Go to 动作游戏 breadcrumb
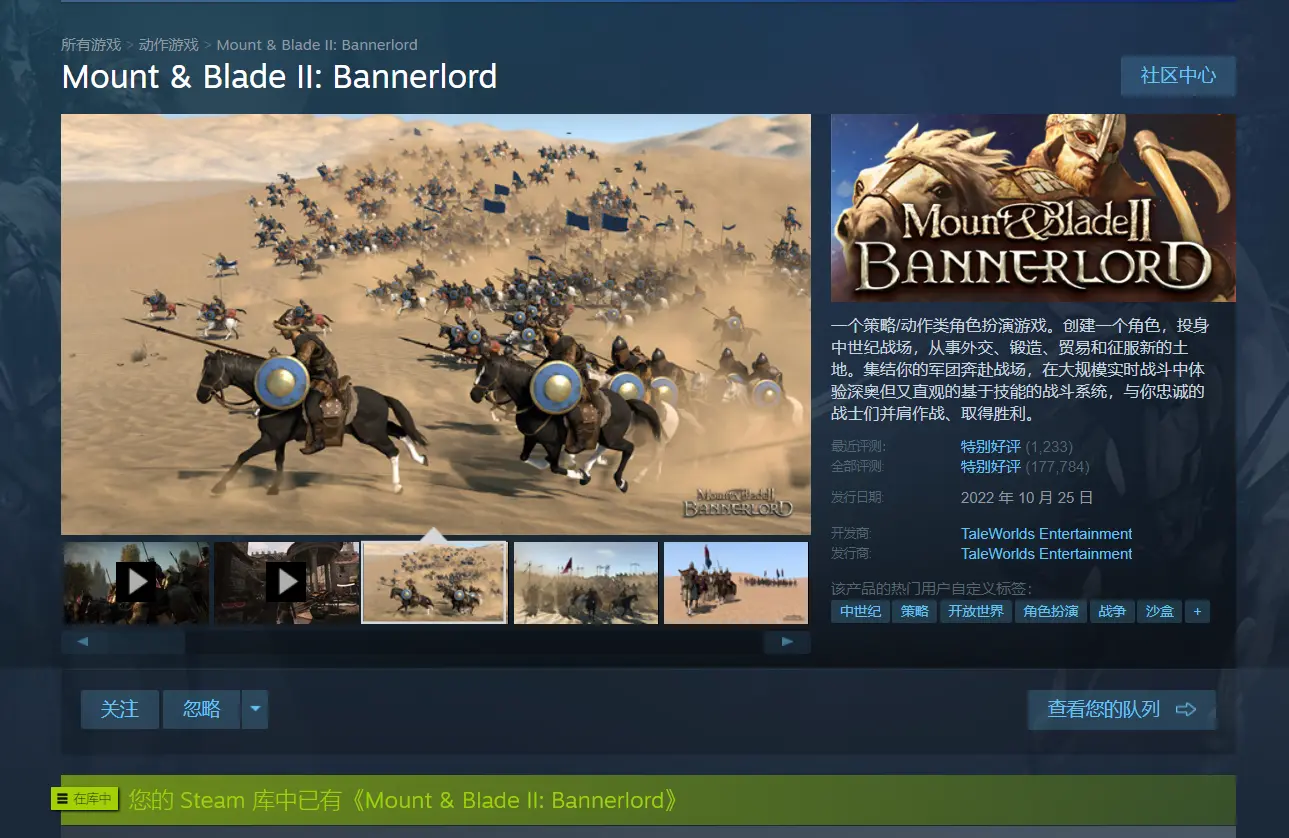Screen dimensions: 1289x838 point(169,45)
